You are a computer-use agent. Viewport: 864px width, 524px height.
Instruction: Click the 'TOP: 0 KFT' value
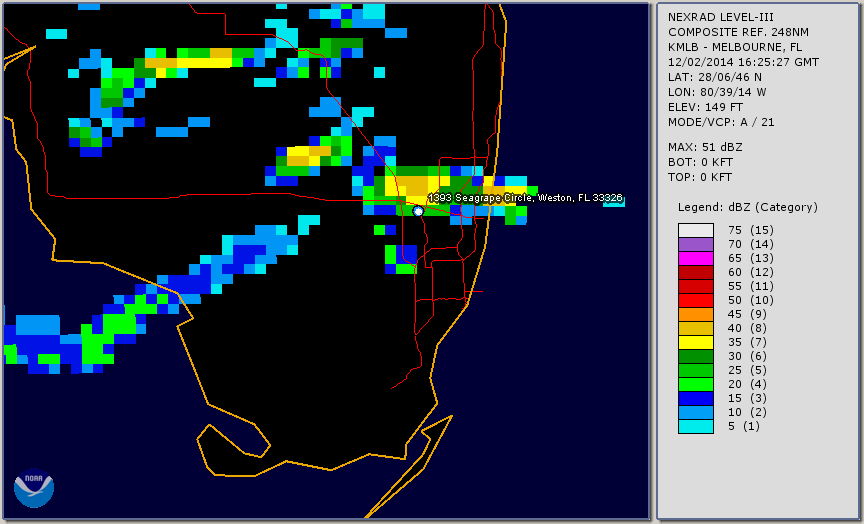point(700,177)
